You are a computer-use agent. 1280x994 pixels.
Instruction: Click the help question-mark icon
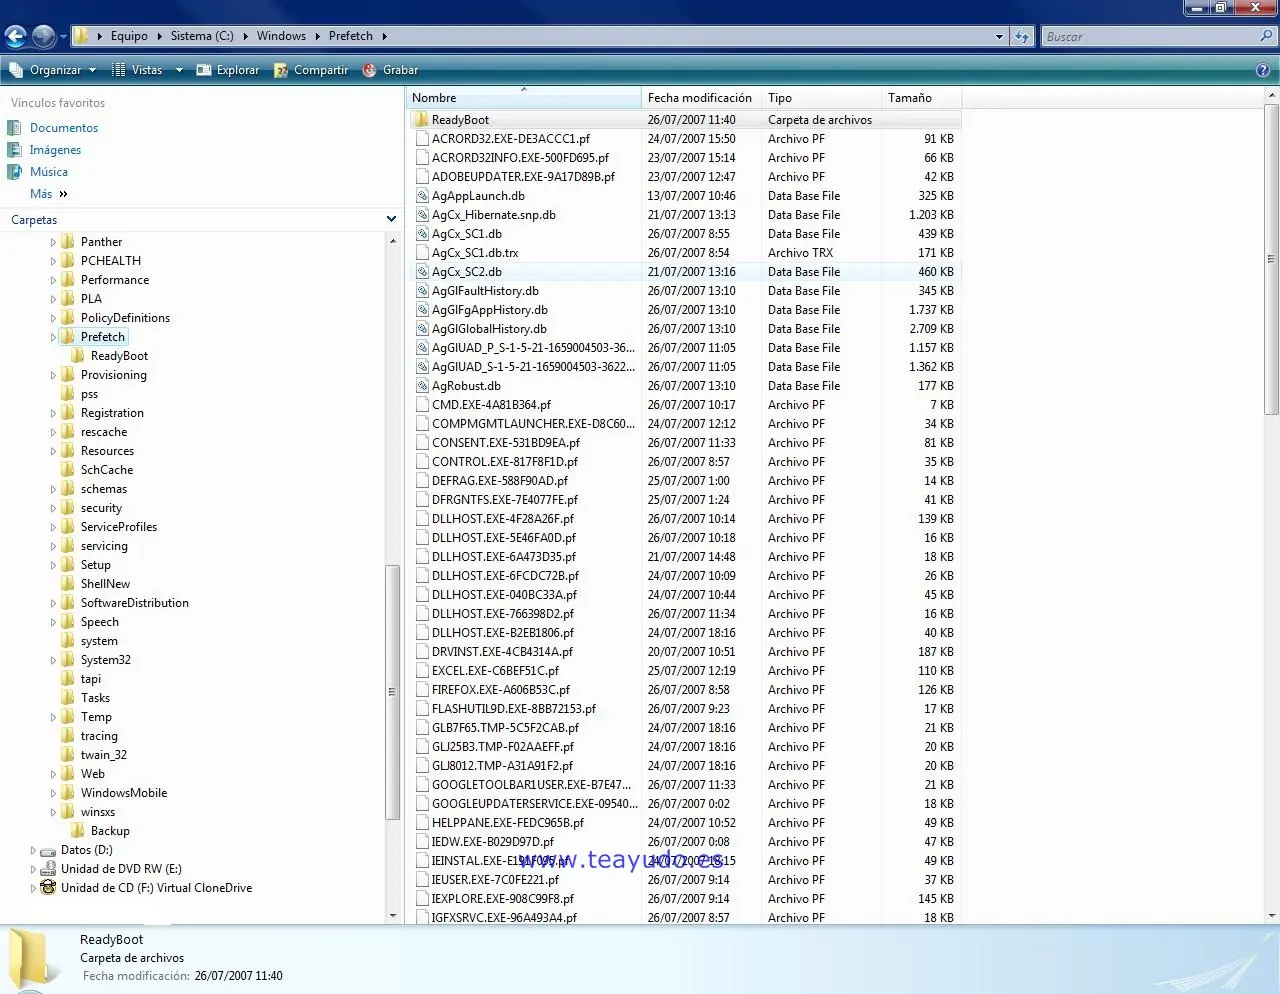coord(1262,69)
